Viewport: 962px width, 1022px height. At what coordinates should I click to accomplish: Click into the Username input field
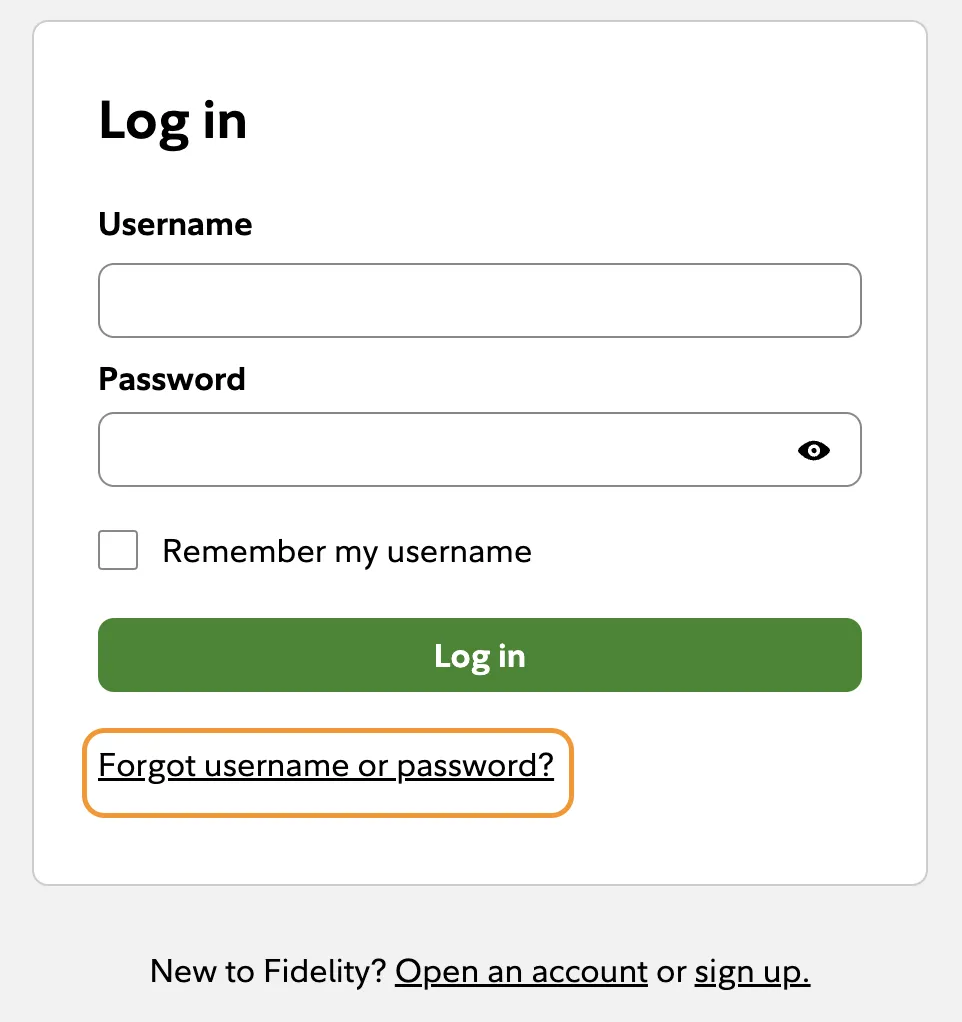(479, 300)
